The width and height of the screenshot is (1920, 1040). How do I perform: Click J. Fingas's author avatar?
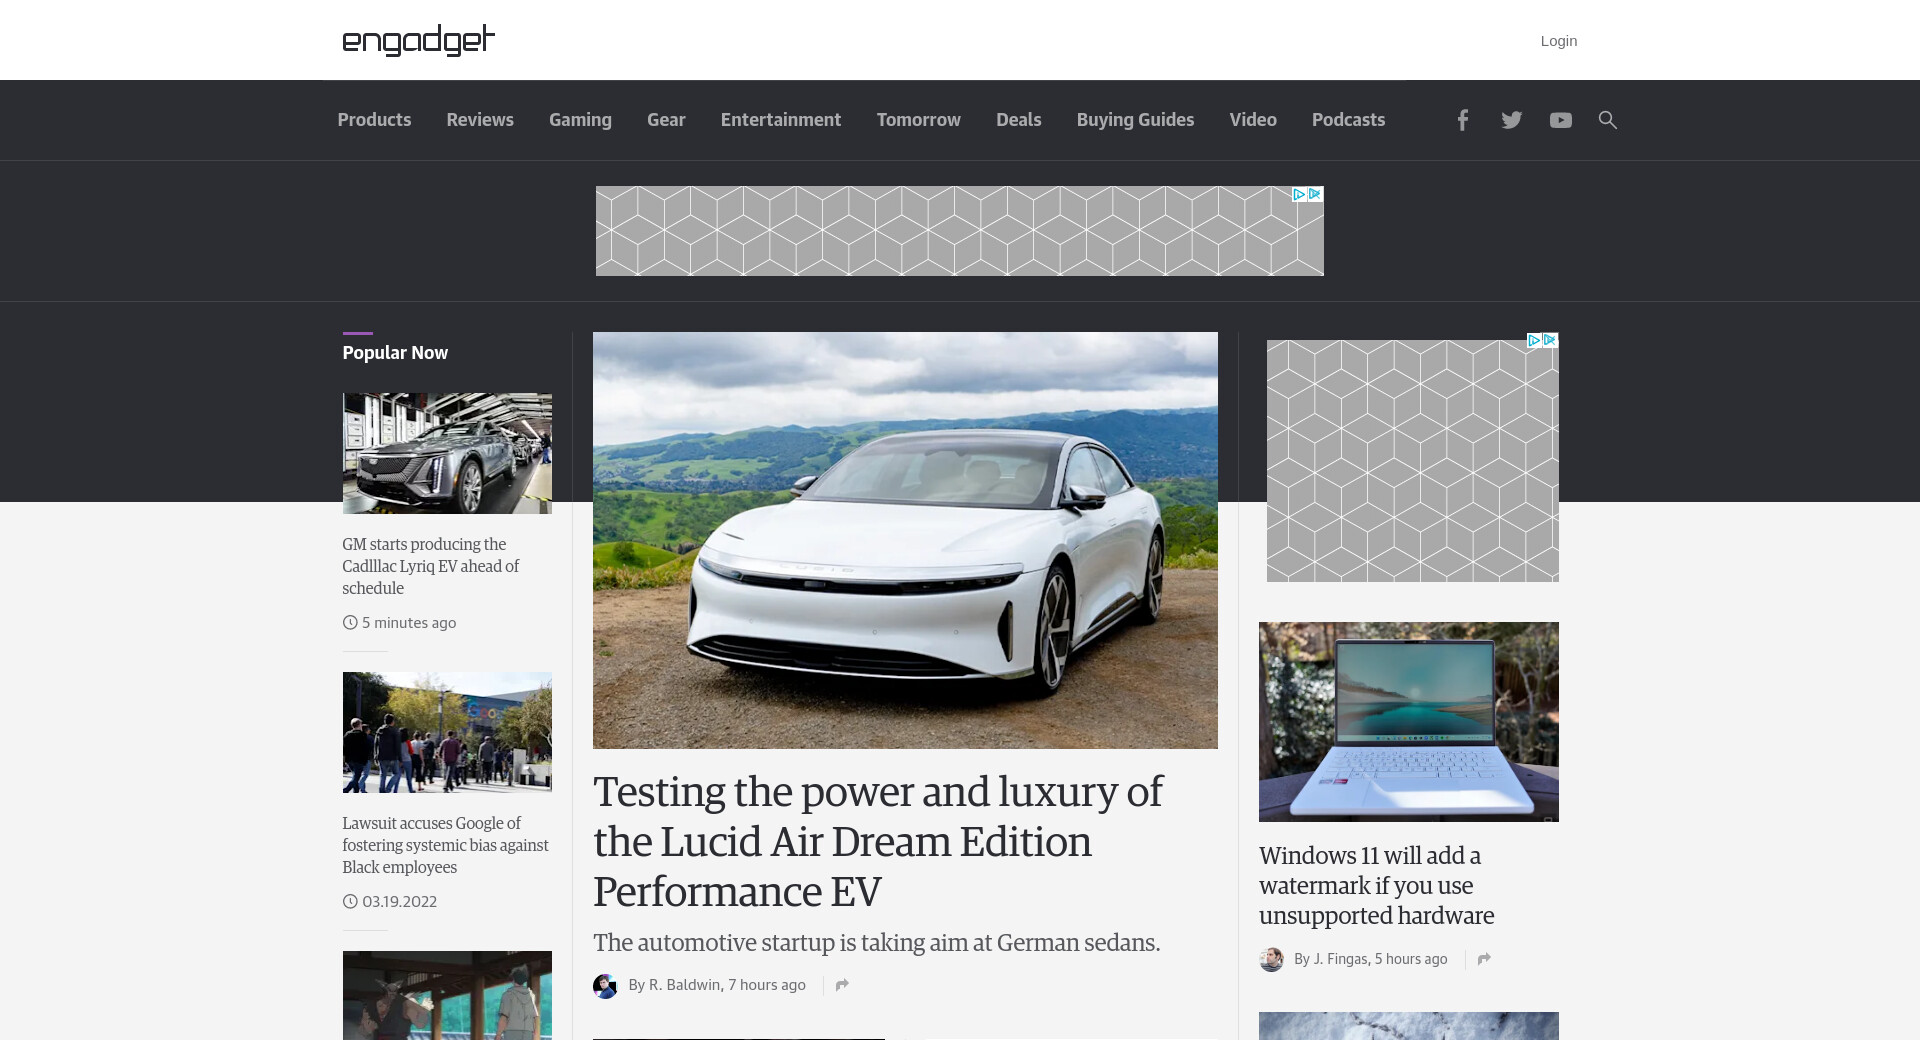click(1271, 960)
